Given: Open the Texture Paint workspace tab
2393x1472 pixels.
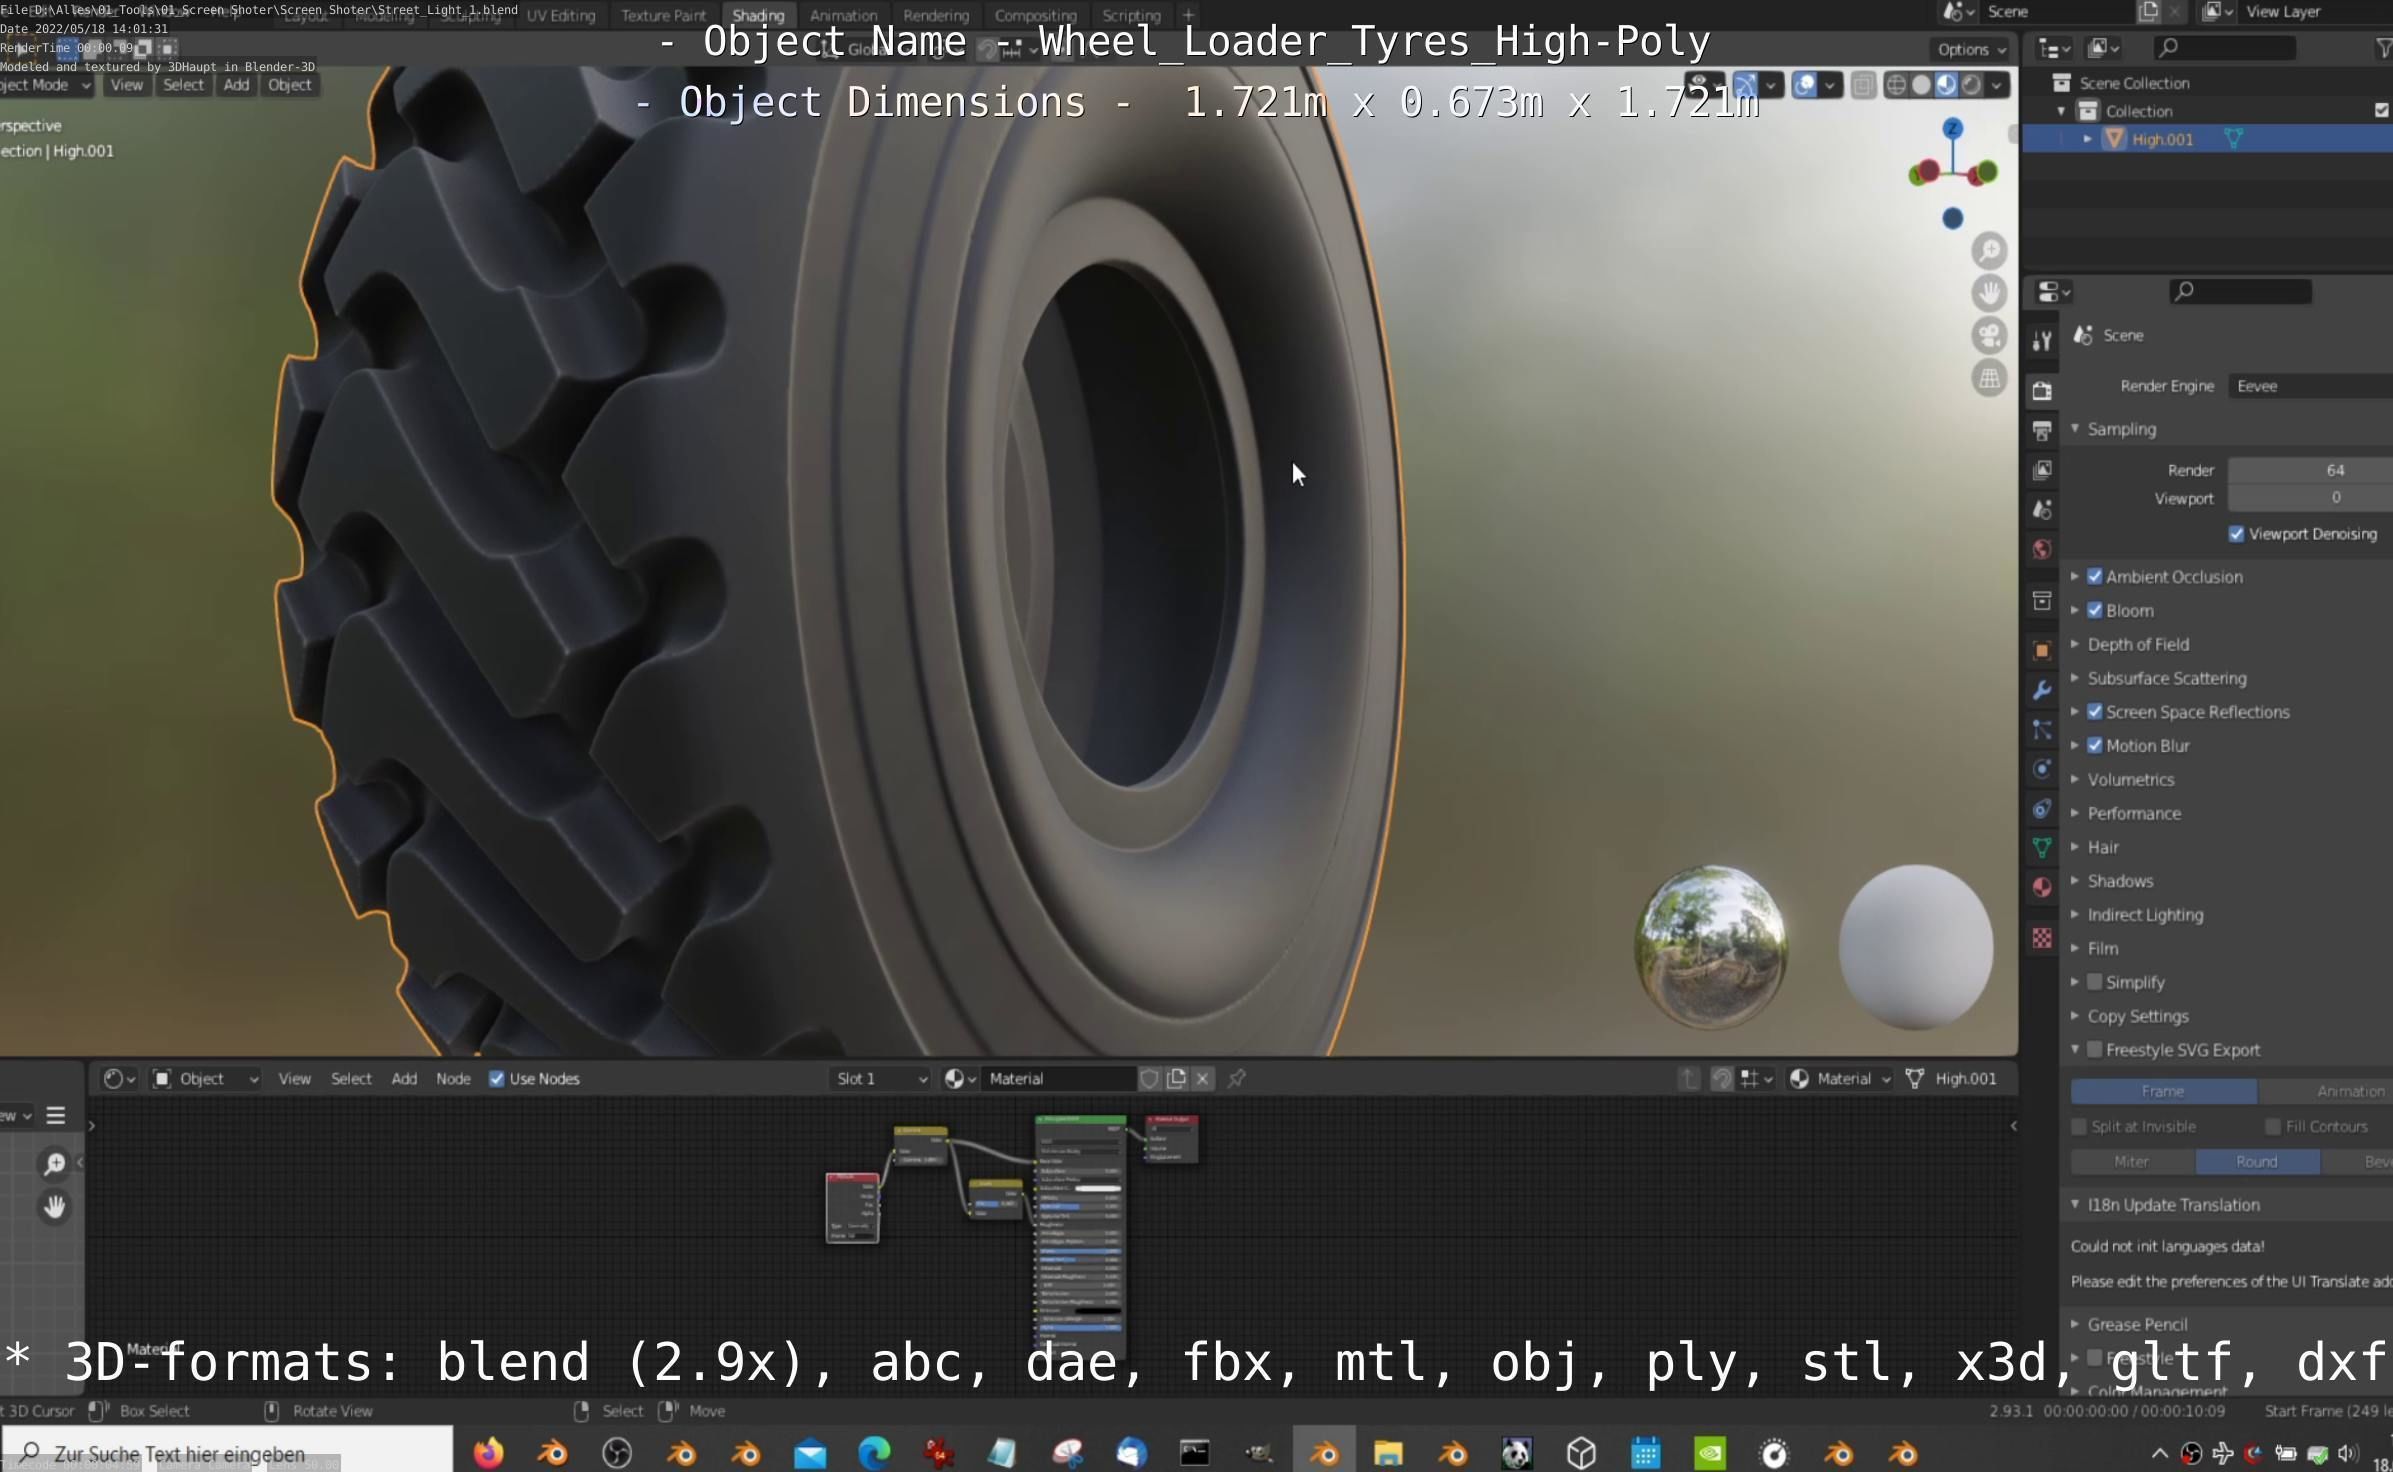Looking at the screenshot, I should tap(663, 15).
